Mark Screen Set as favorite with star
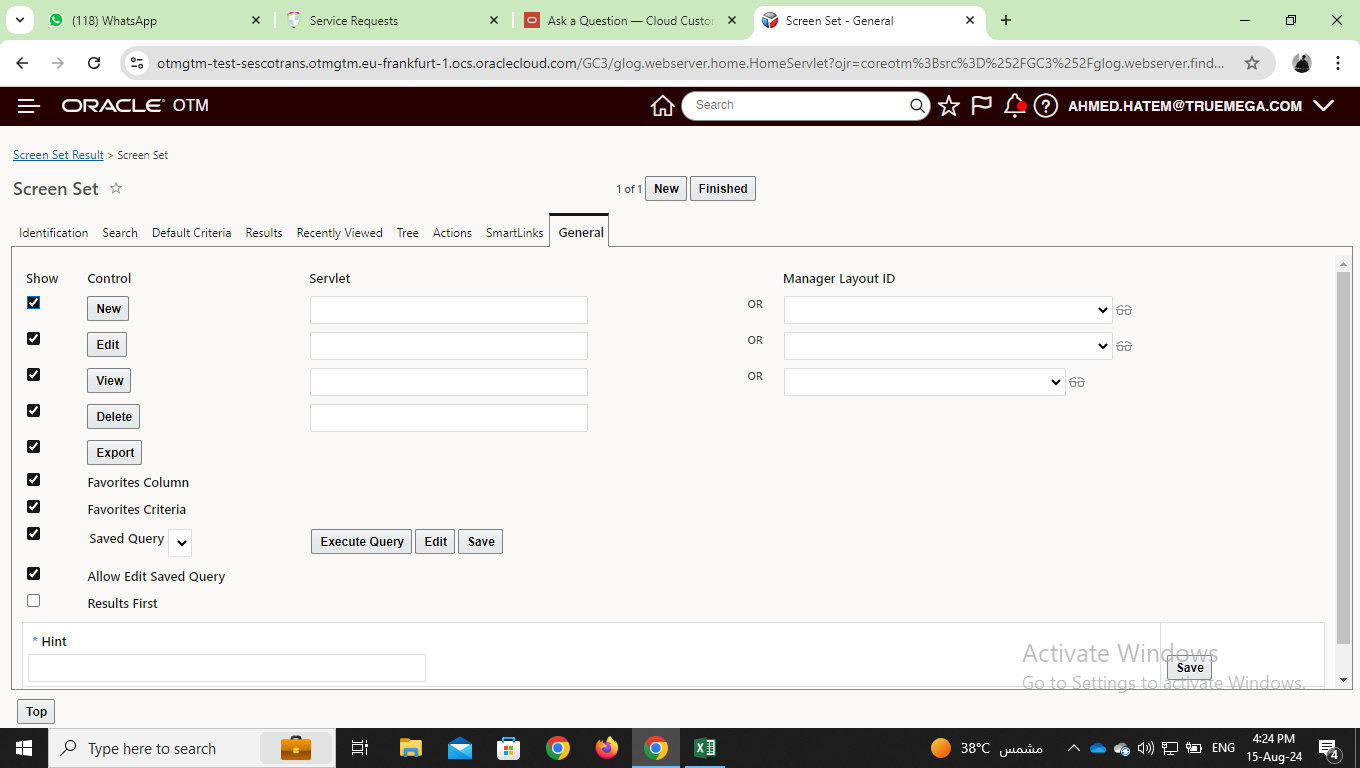This screenshot has height=768, width=1360. tap(116, 188)
